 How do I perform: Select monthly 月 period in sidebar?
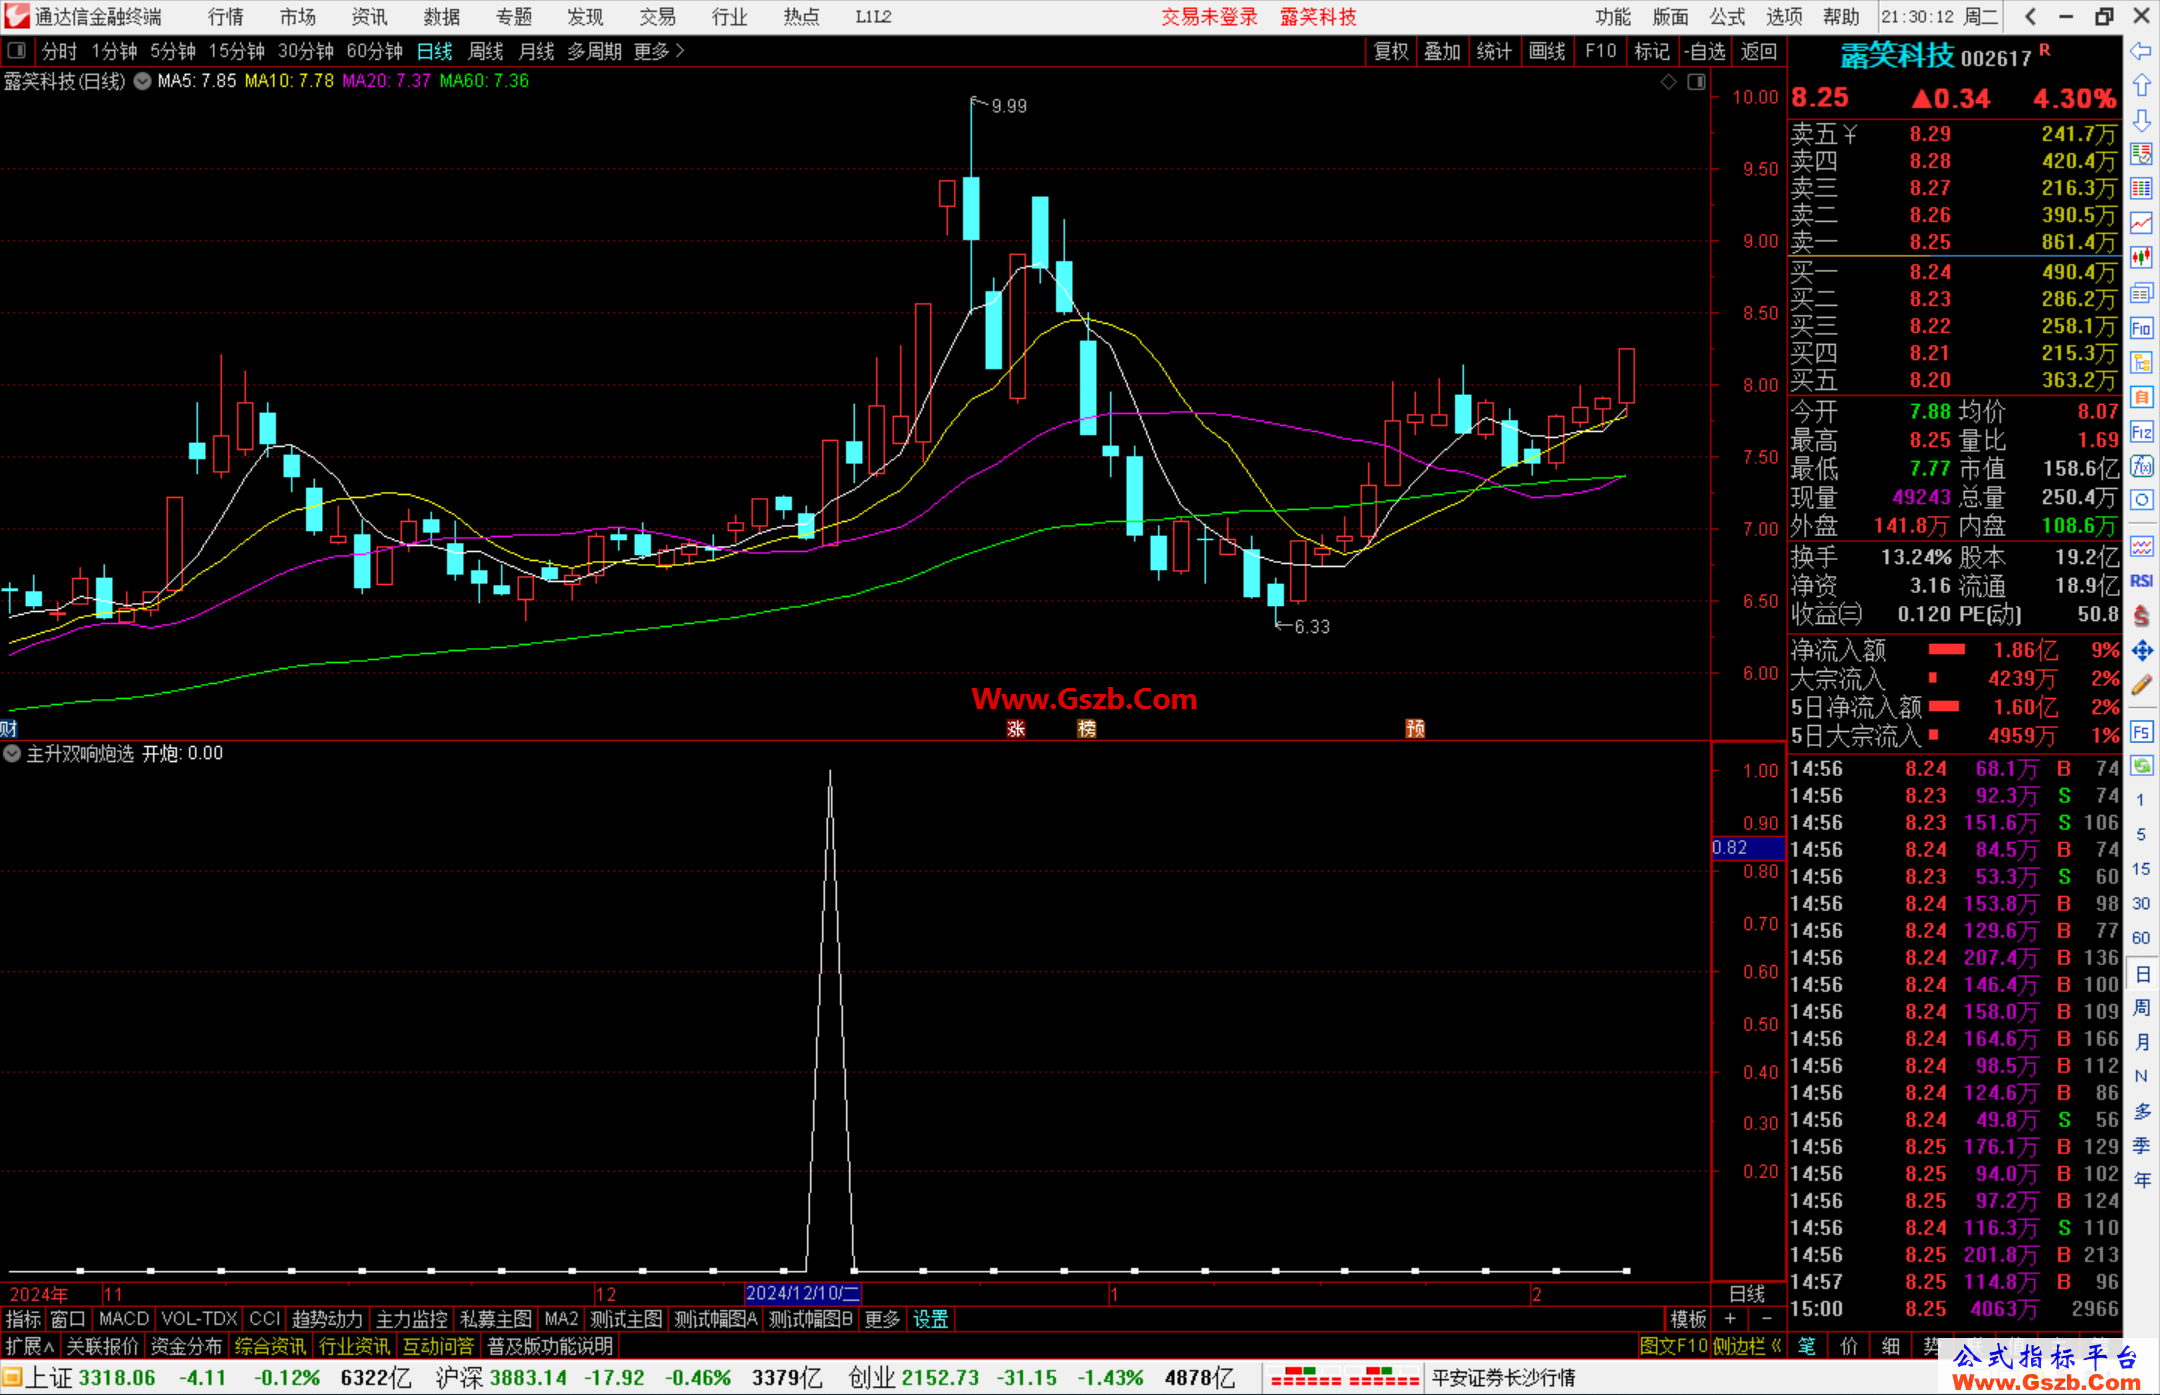tap(2142, 1042)
